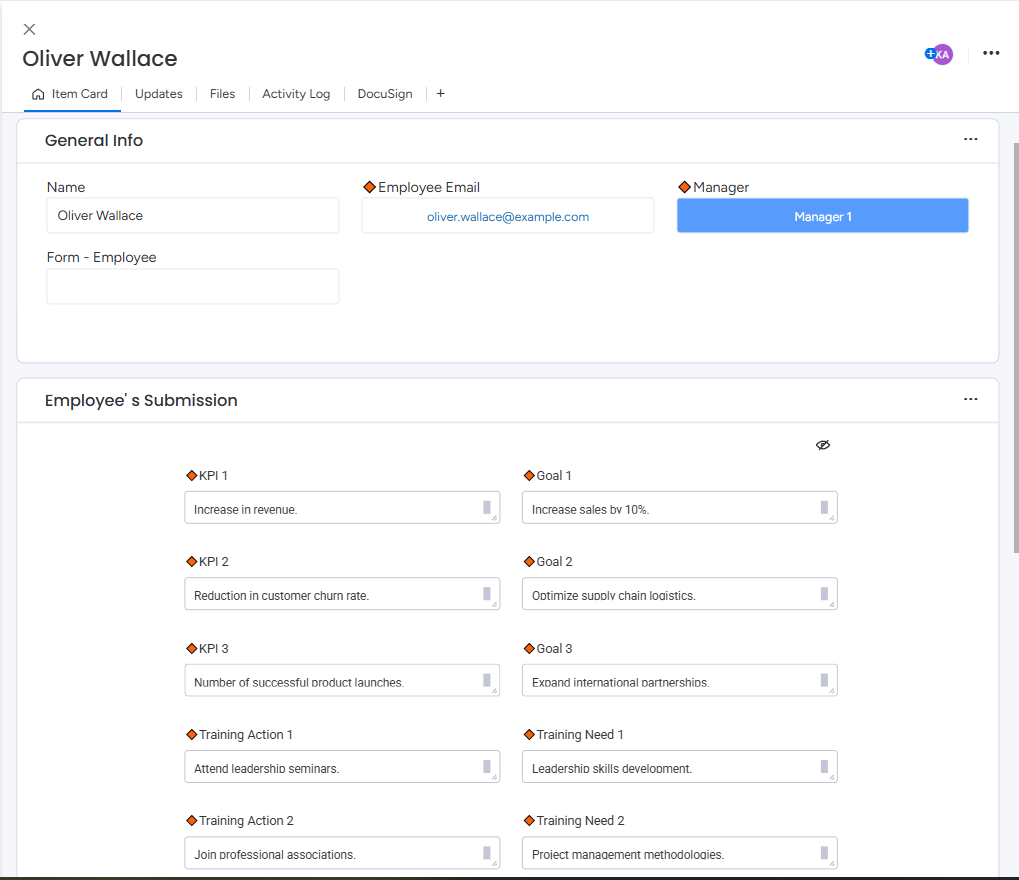Open the Manager 1 status dropdown
The width and height of the screenshot is (1019, 880).
pos(823,216)
